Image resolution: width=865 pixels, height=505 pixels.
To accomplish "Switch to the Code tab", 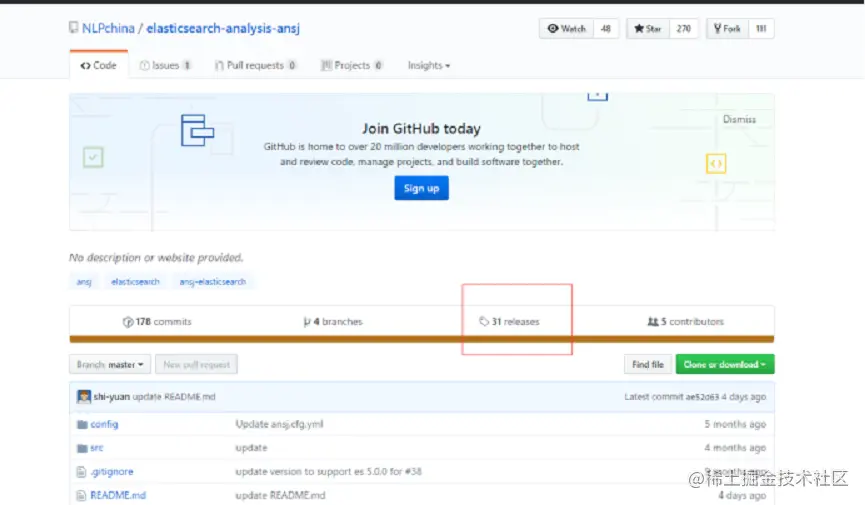I will click(x=99, y=65).
